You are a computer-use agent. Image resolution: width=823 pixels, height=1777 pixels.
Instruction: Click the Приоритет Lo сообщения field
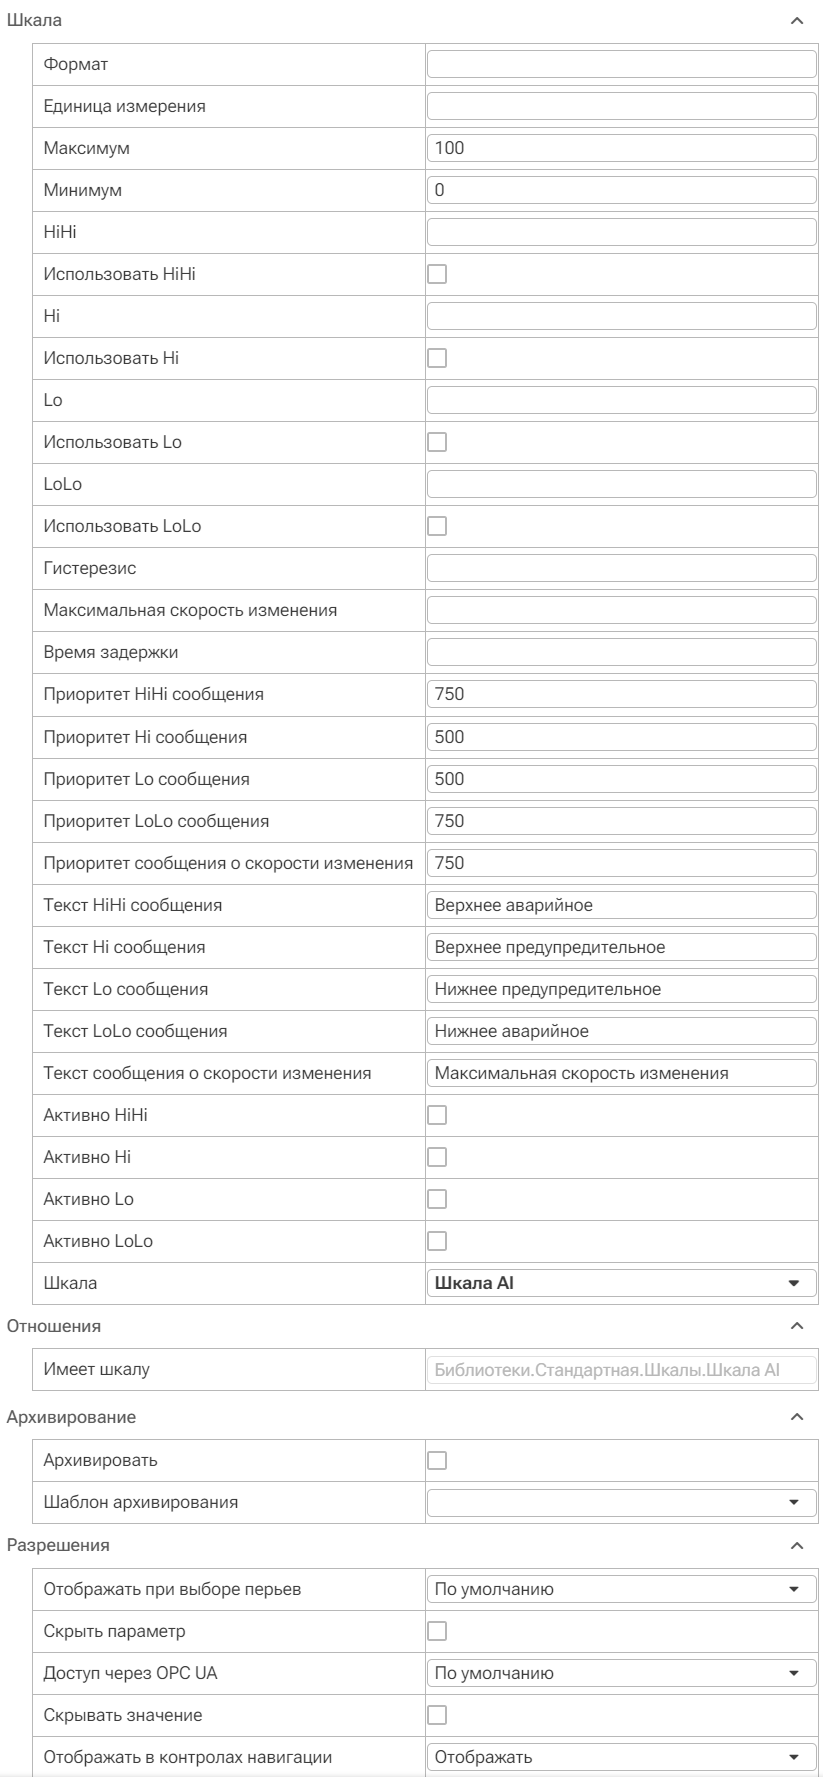[622, 779]
